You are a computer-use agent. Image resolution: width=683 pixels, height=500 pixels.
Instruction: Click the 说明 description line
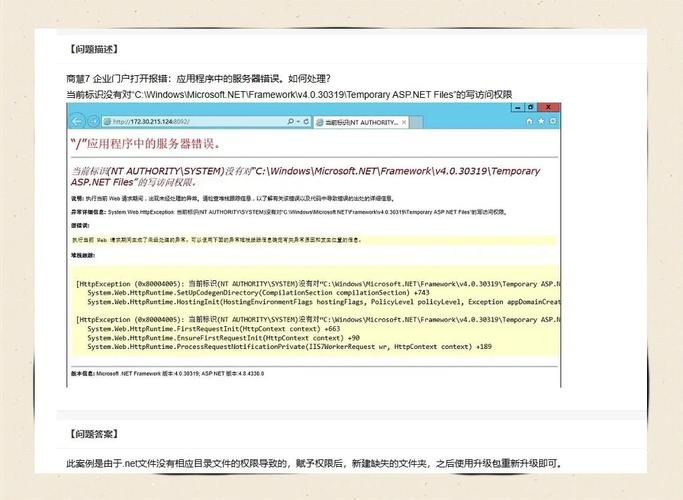(233, 199)
